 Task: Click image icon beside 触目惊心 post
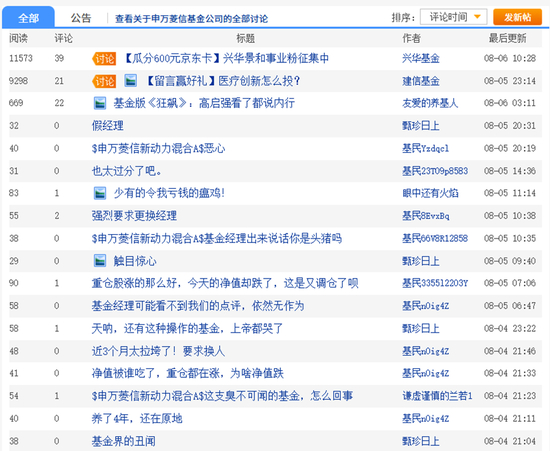(100, 261)
